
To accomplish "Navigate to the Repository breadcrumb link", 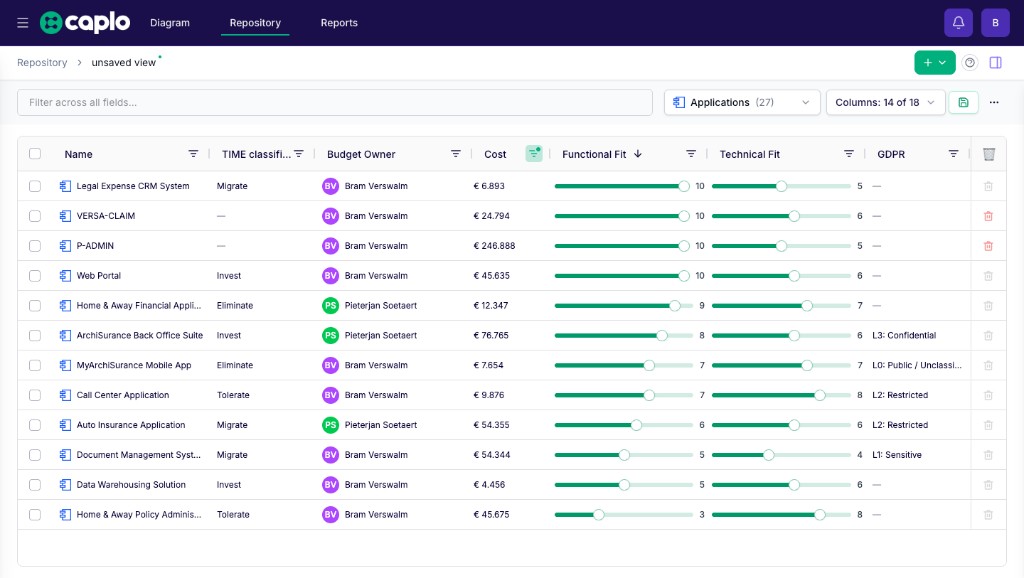I will point(42,63).
